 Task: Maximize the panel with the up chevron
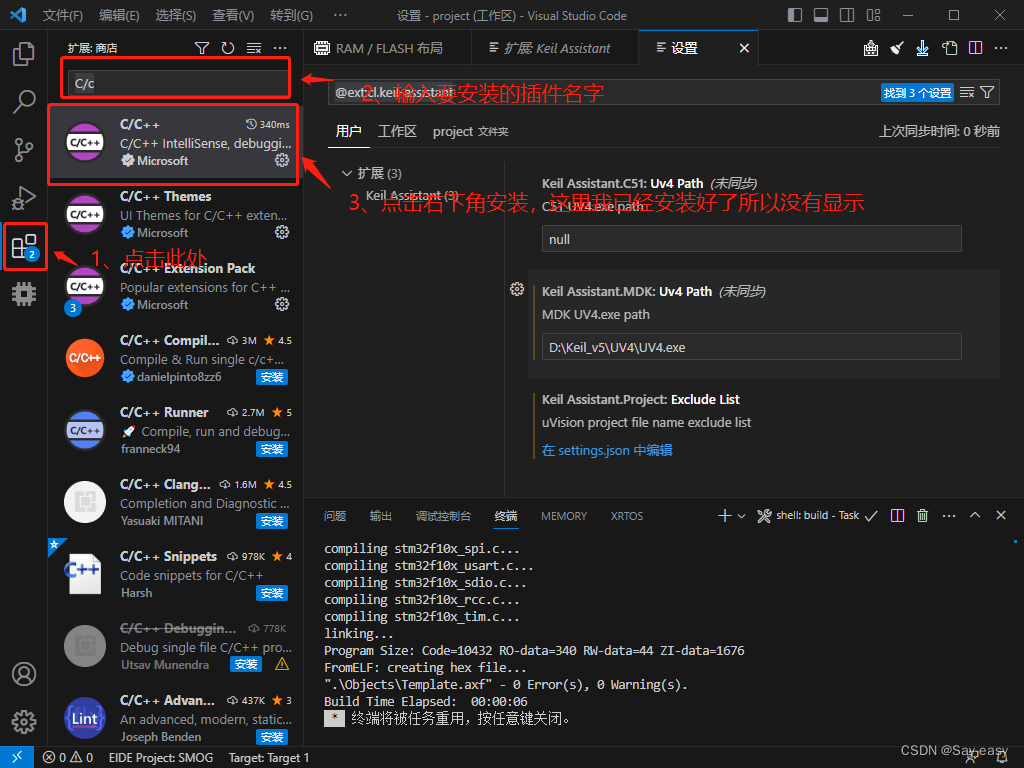click(x=974, y=515)
